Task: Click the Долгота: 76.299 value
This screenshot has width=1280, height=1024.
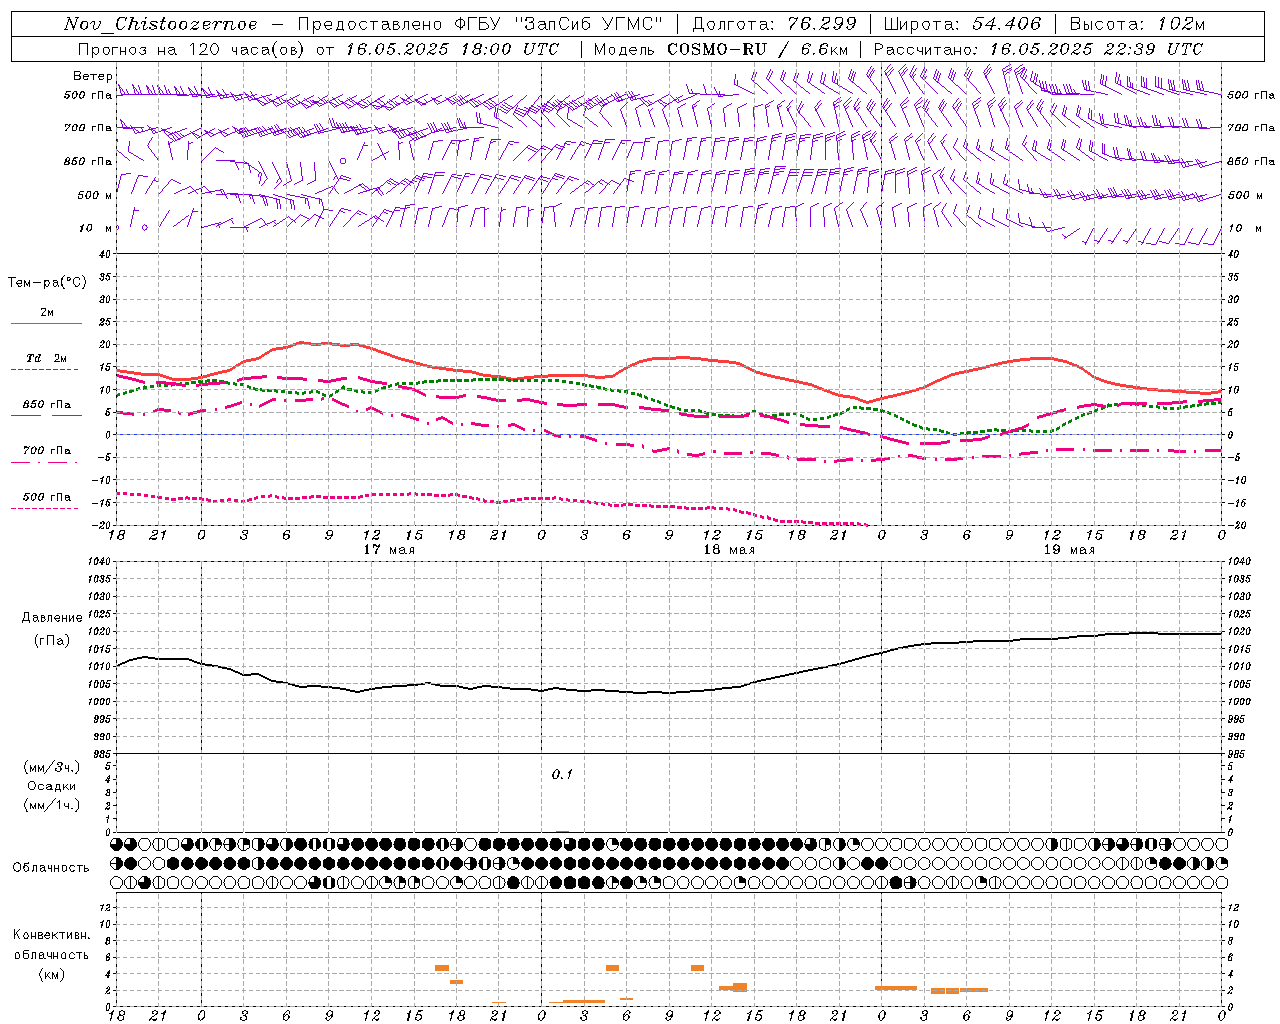Action: pyautogui.click(x=775, y=24)
